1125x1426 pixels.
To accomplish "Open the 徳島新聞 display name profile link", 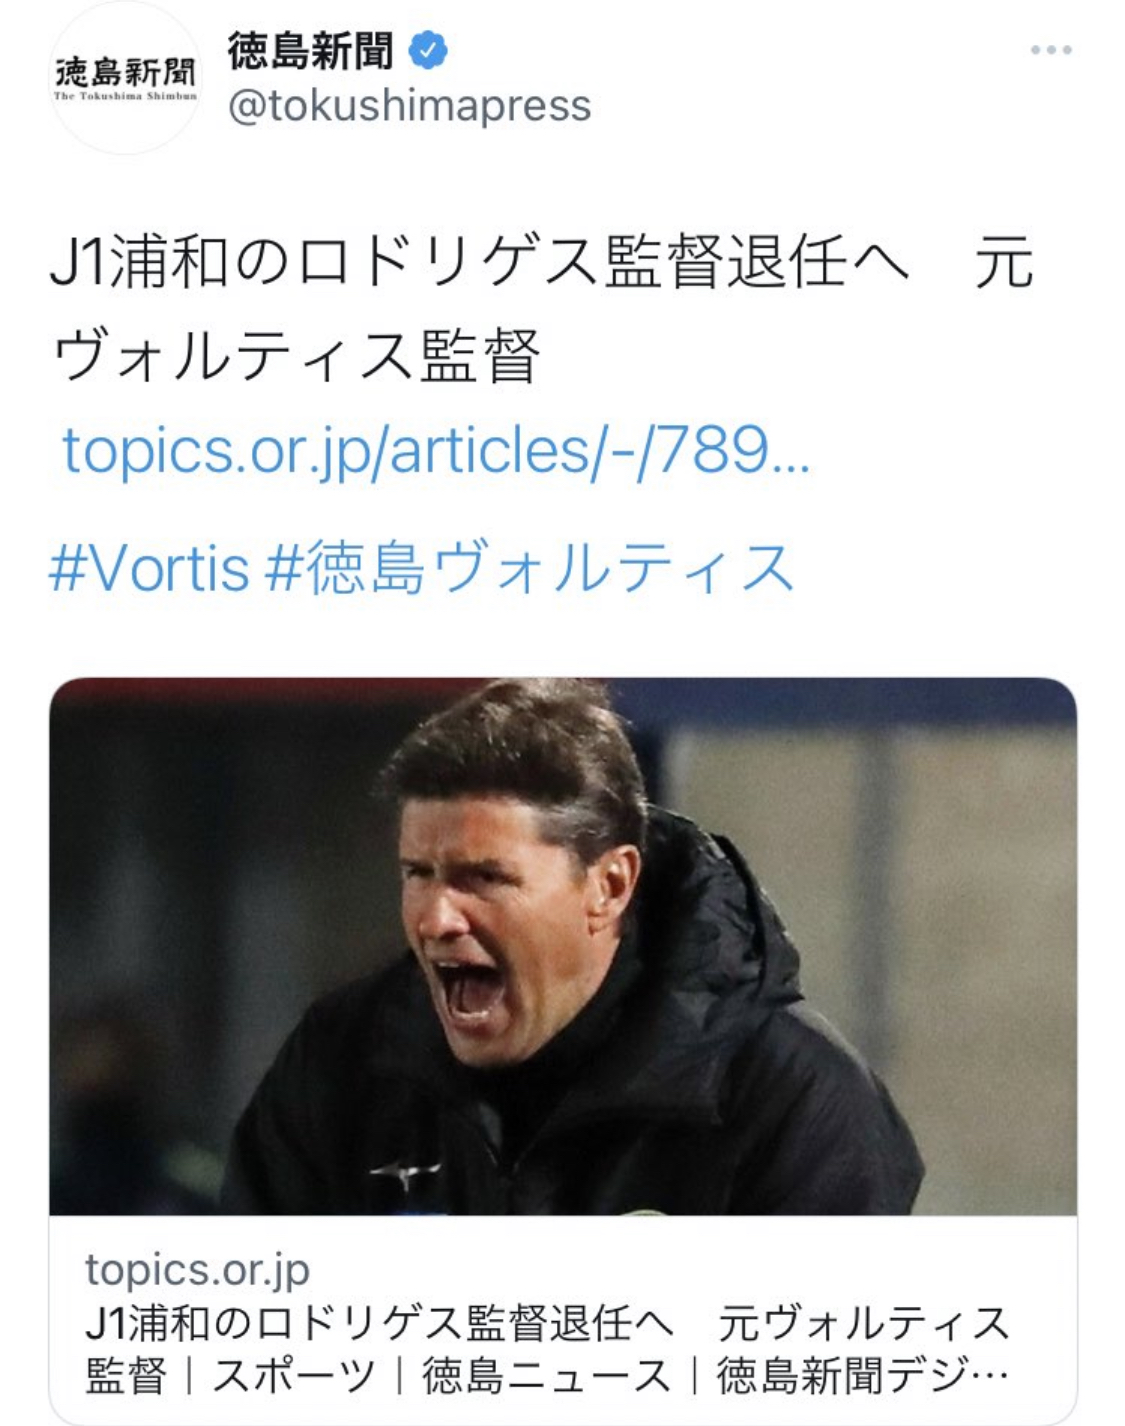I will coord(310,51).
